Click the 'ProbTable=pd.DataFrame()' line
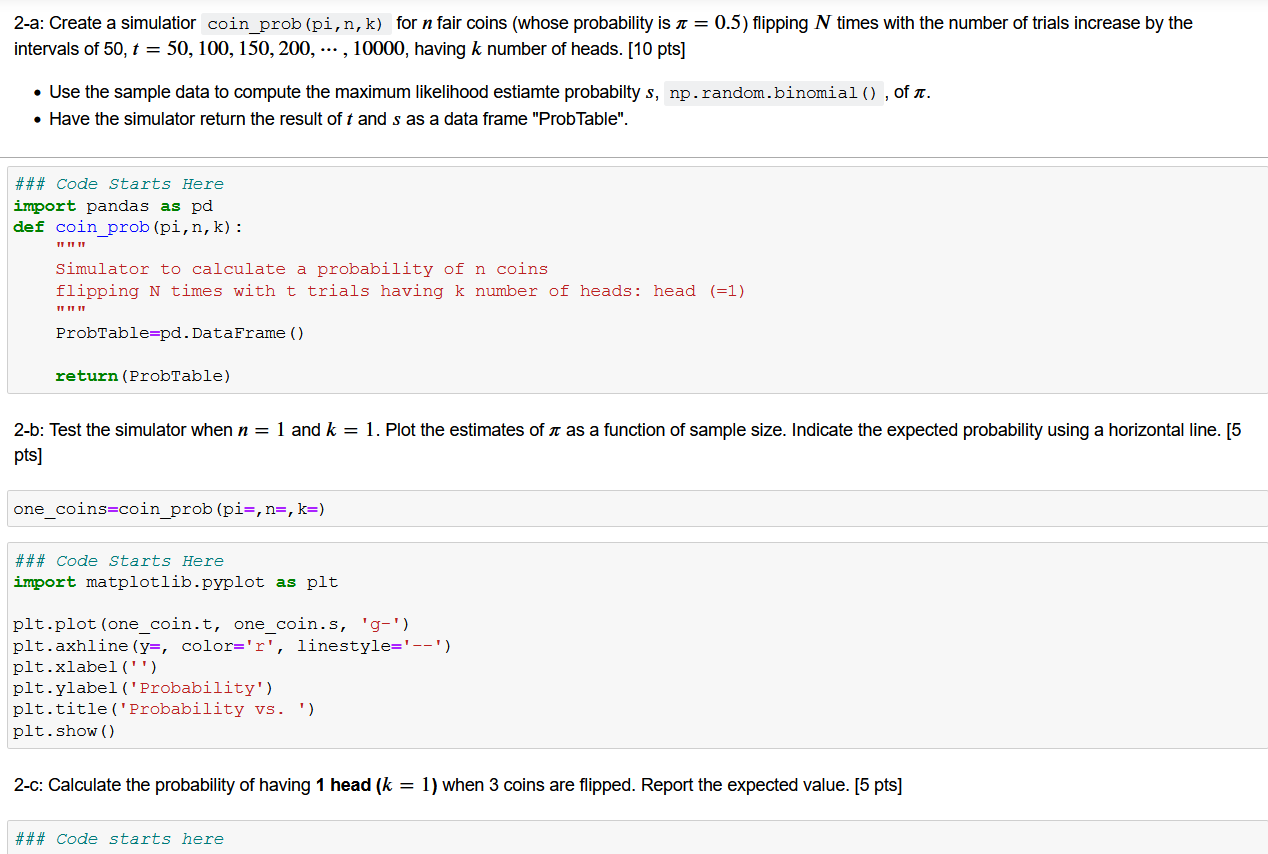This screenshot has width=1268, height=854. 180,333
